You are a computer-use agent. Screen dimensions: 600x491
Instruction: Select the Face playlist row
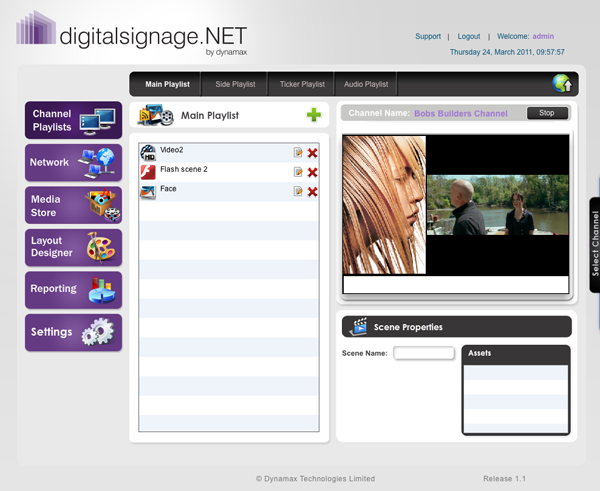229,192
